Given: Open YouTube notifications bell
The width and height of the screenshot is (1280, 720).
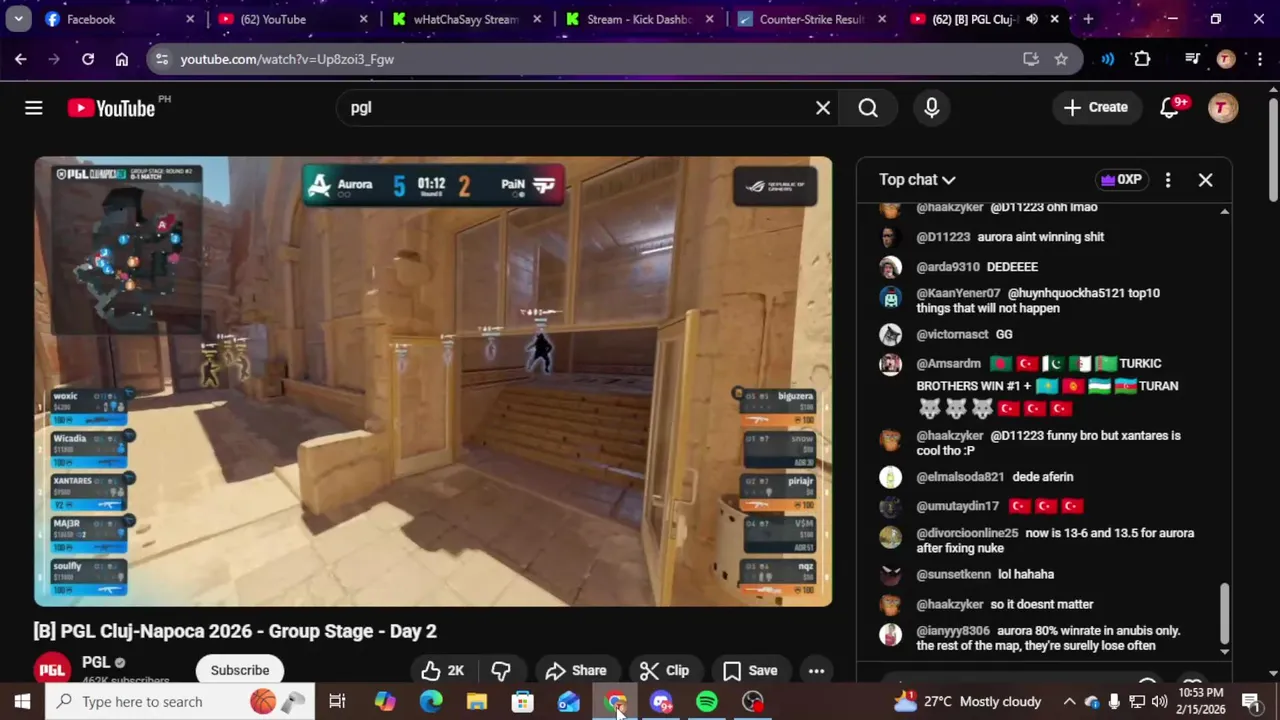Looking at the screenshot, I should 1169,108.
